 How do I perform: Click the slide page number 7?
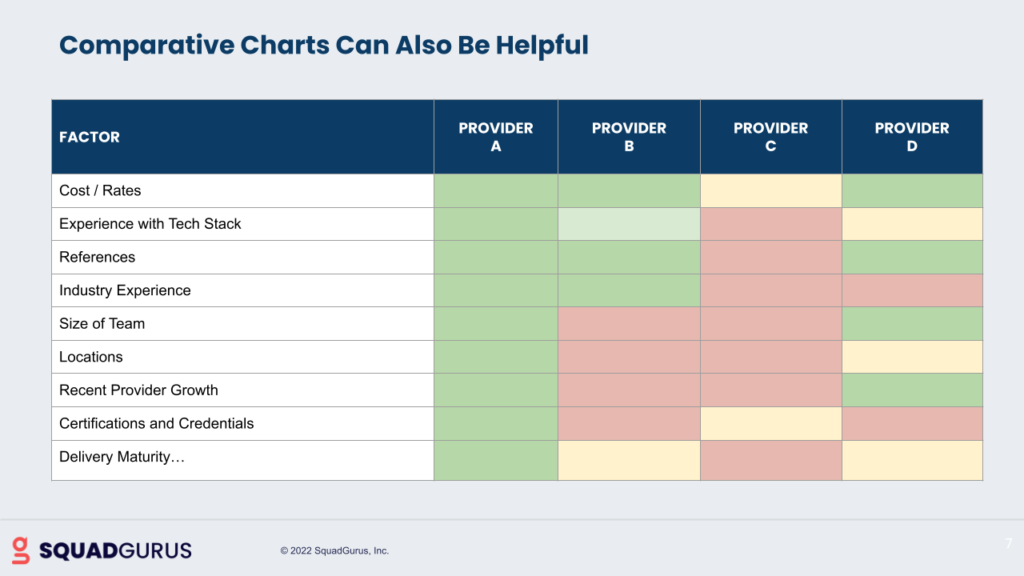1008,544
